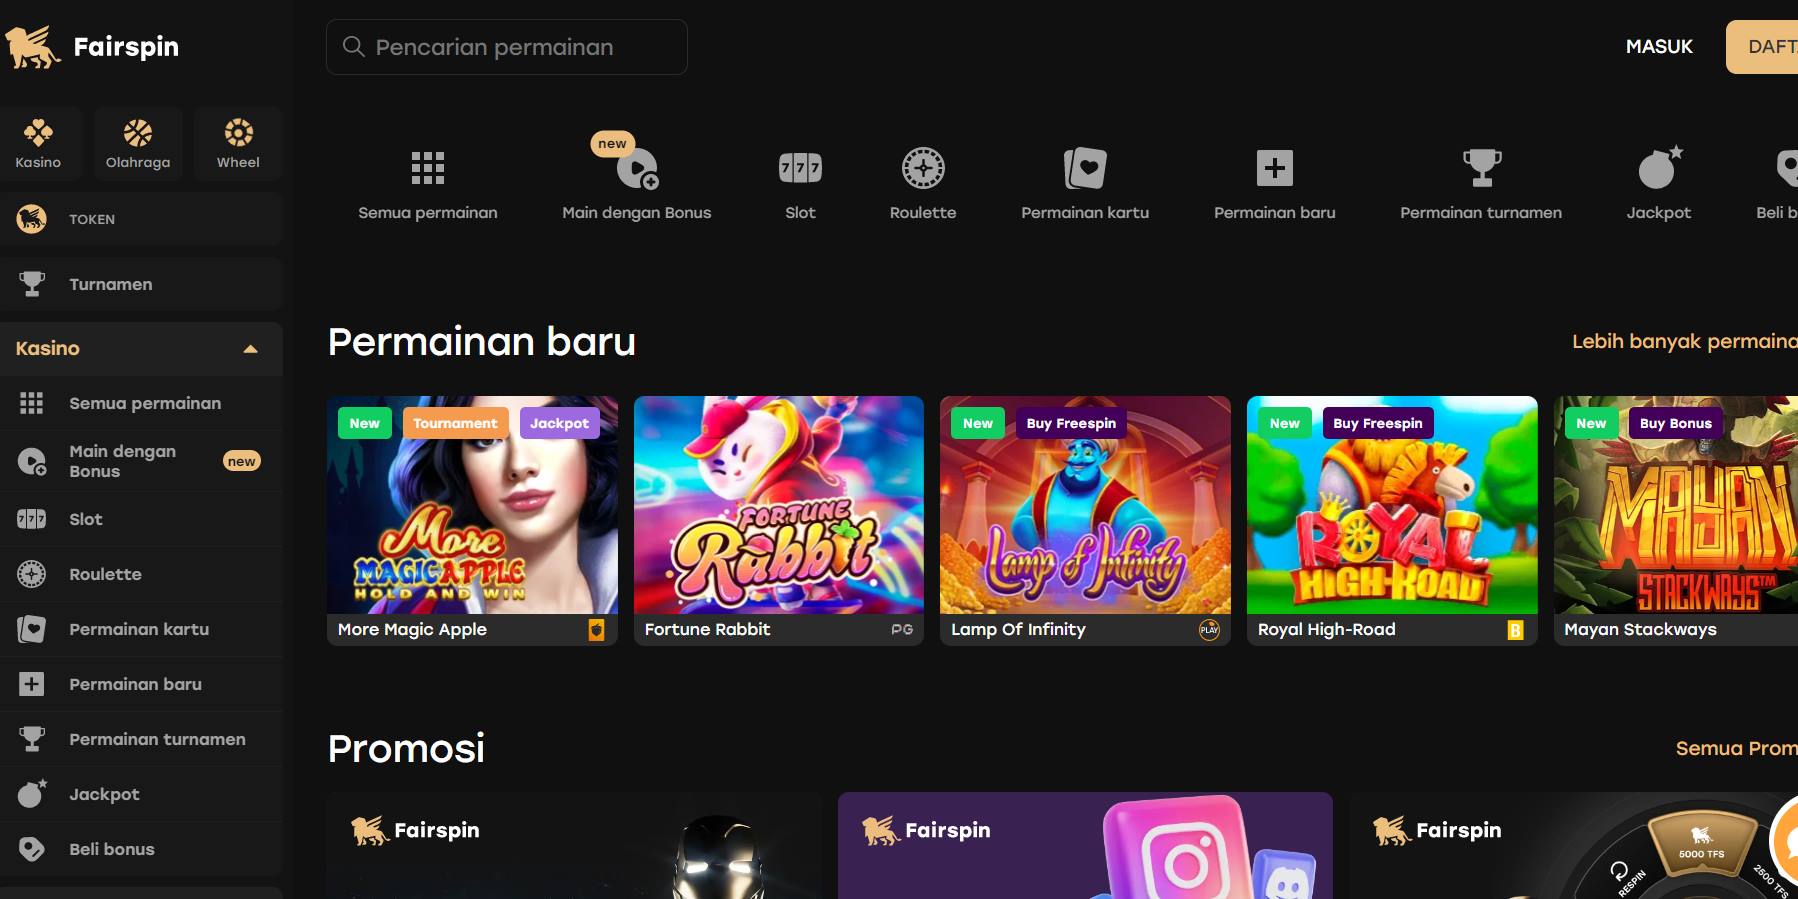The width and height of the screenshot is (1798, 899).
Task: Click the Permainan baru plus icon in sidebar
Action: point(32,684)
